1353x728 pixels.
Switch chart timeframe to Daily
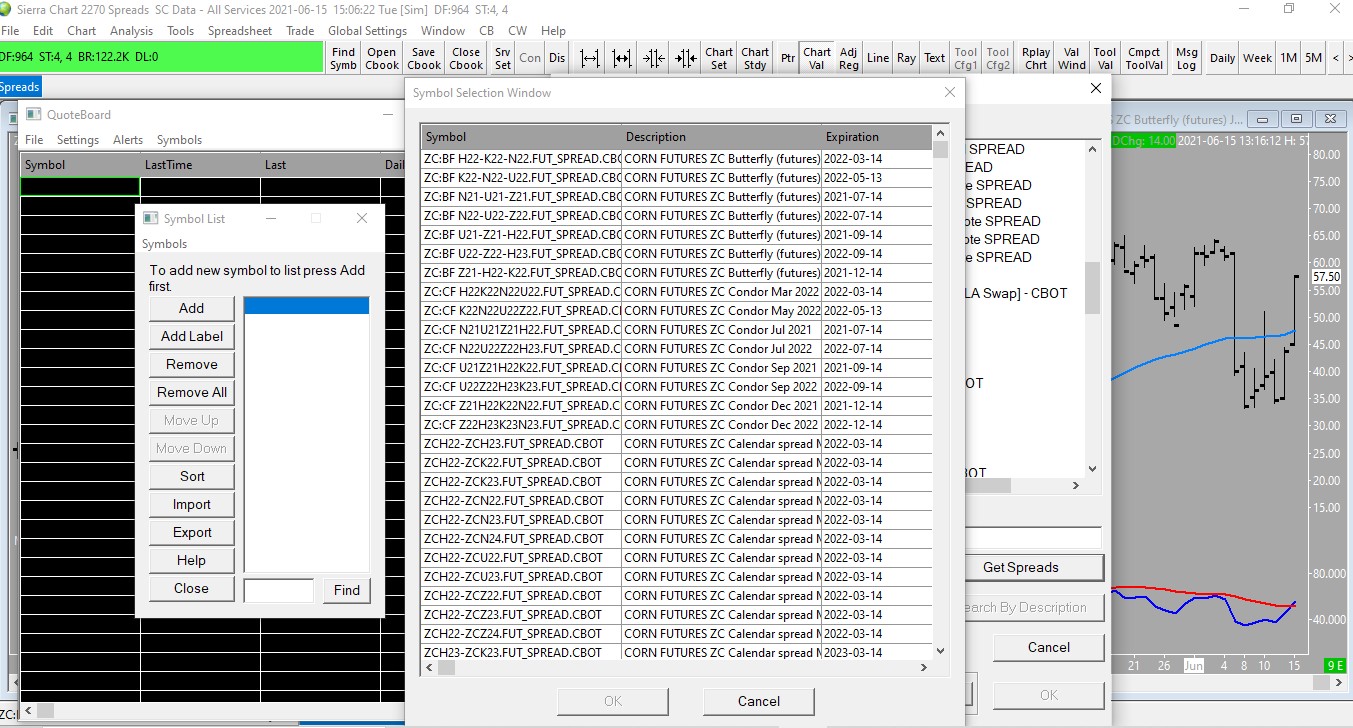tap(1222, 58)
